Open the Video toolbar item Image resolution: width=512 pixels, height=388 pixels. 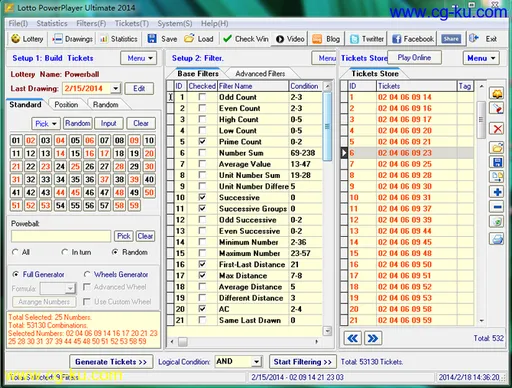pos(290,39)
